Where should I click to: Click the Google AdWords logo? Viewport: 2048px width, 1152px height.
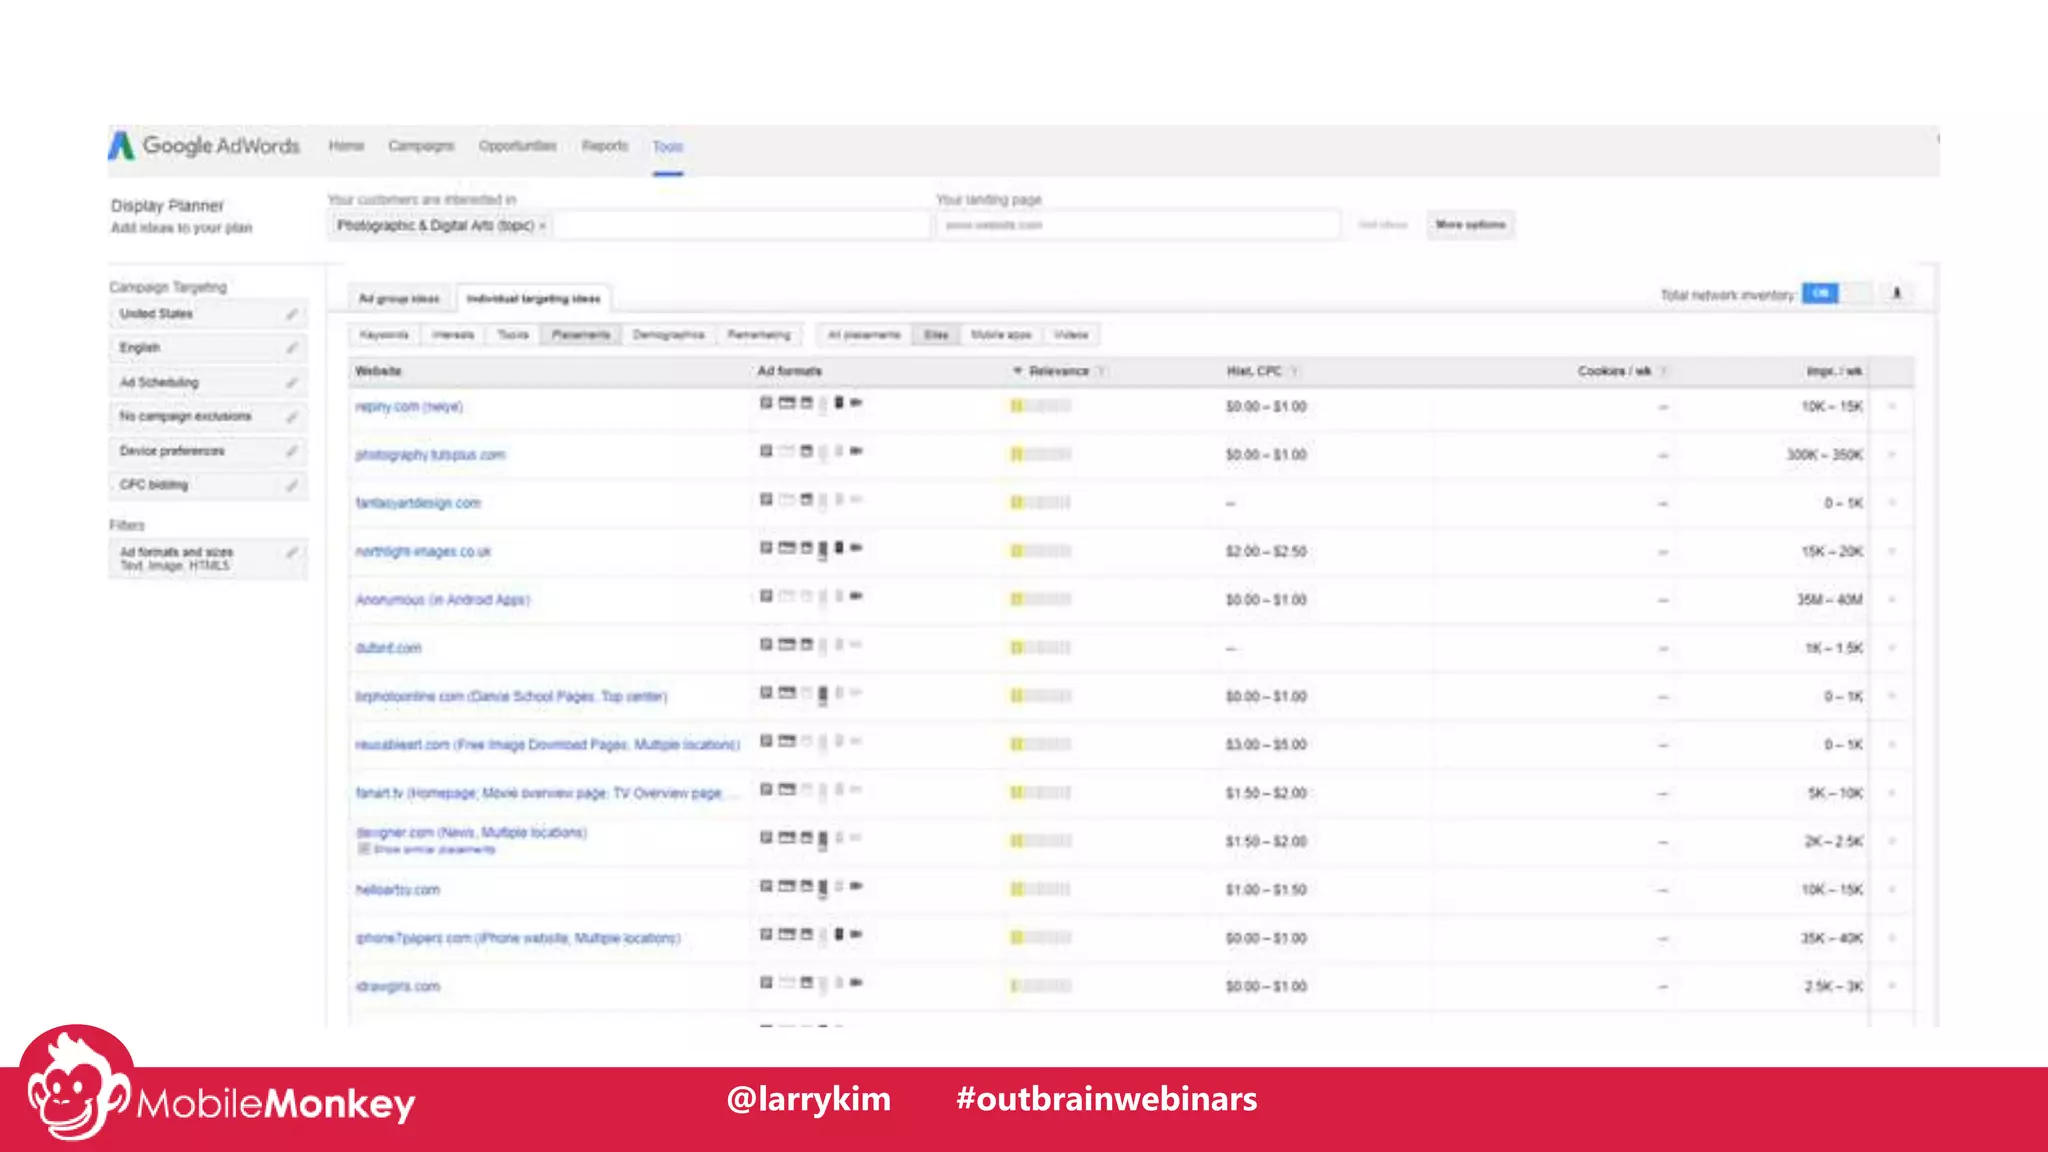[x=205, y=146]
